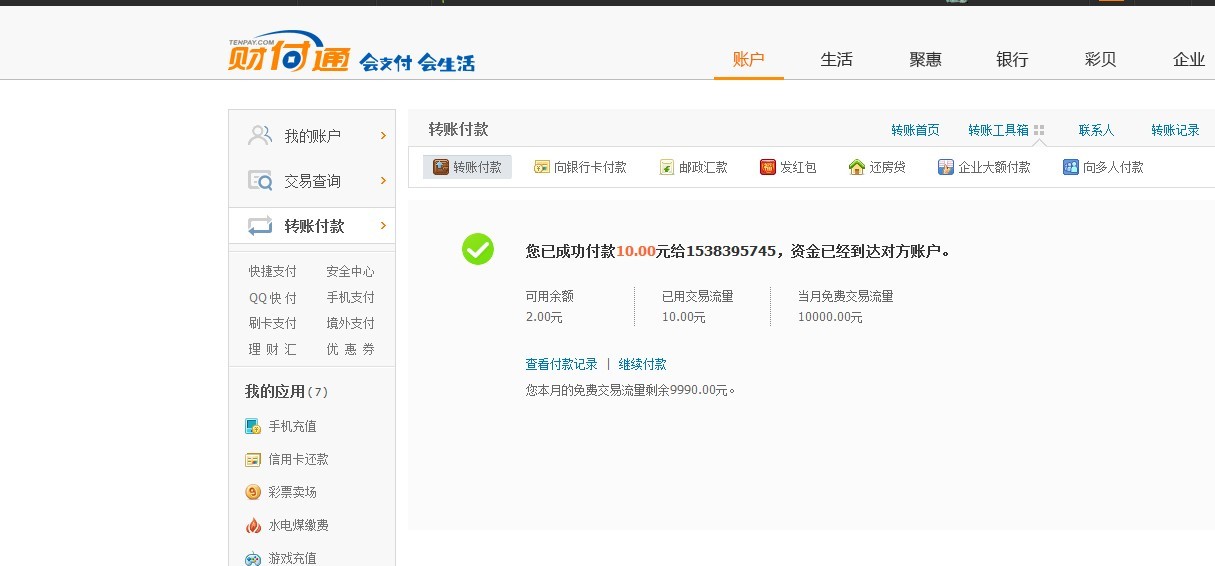Click the 交易查询 magnifier icon
The width and height of the screenshot is (1215, 566).
click(260, 180)
